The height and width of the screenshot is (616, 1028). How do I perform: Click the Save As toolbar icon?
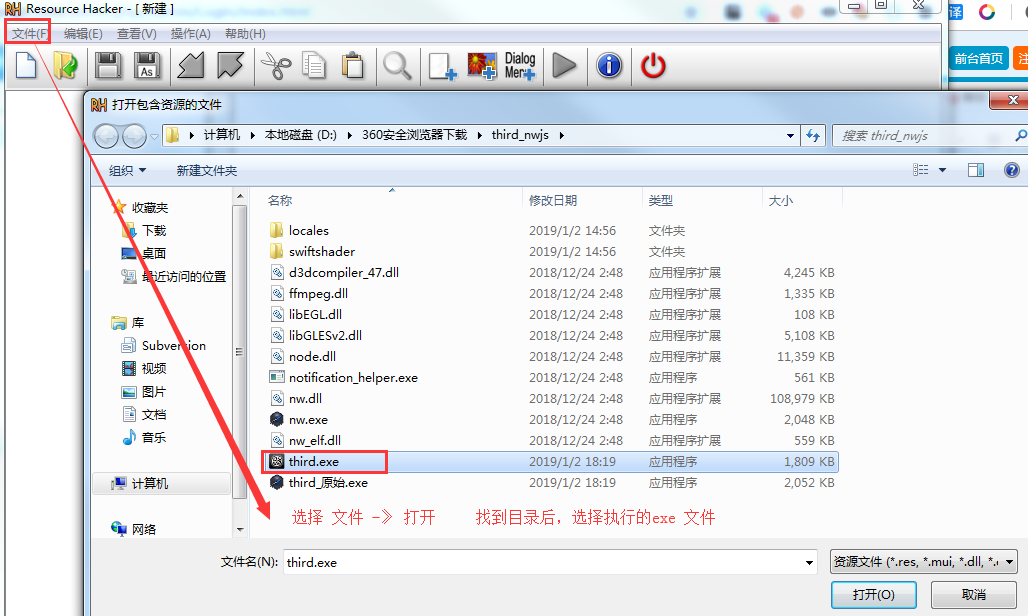pos(147,66)
